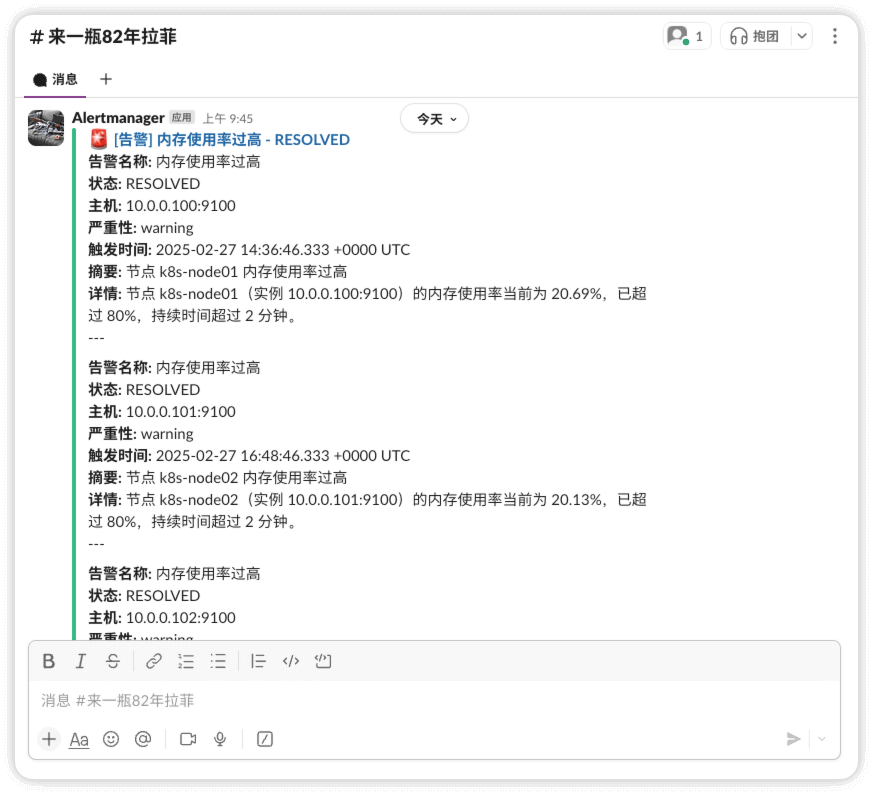Focus the message input field

[x=434, y=700]
